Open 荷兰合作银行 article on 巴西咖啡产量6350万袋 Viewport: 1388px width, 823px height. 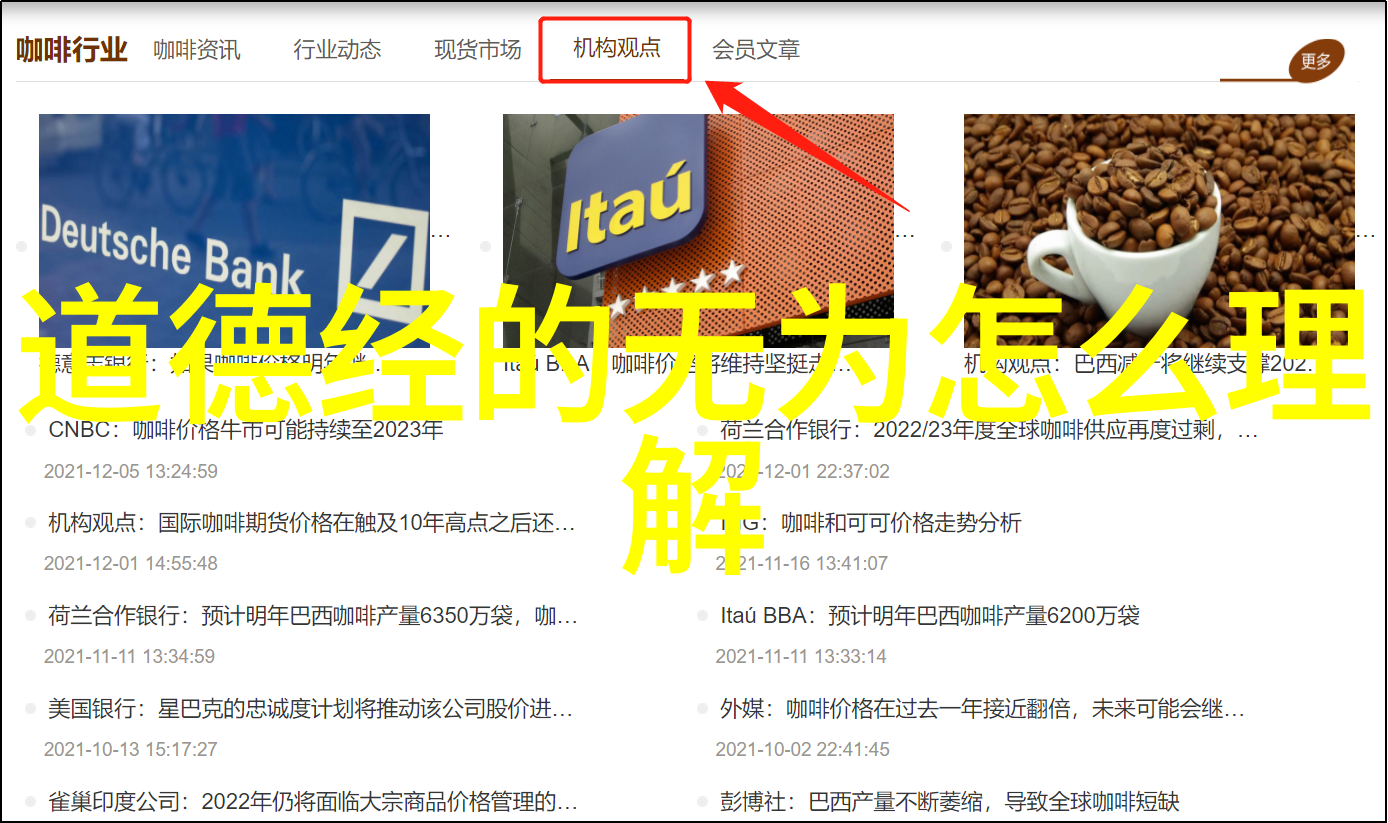click(312, 616)
